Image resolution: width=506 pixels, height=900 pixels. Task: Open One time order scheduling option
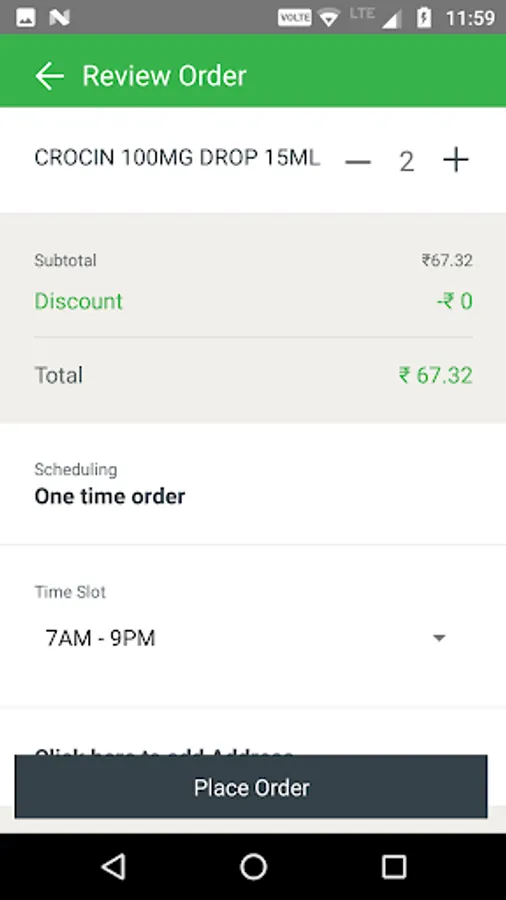tap(110, 496)
